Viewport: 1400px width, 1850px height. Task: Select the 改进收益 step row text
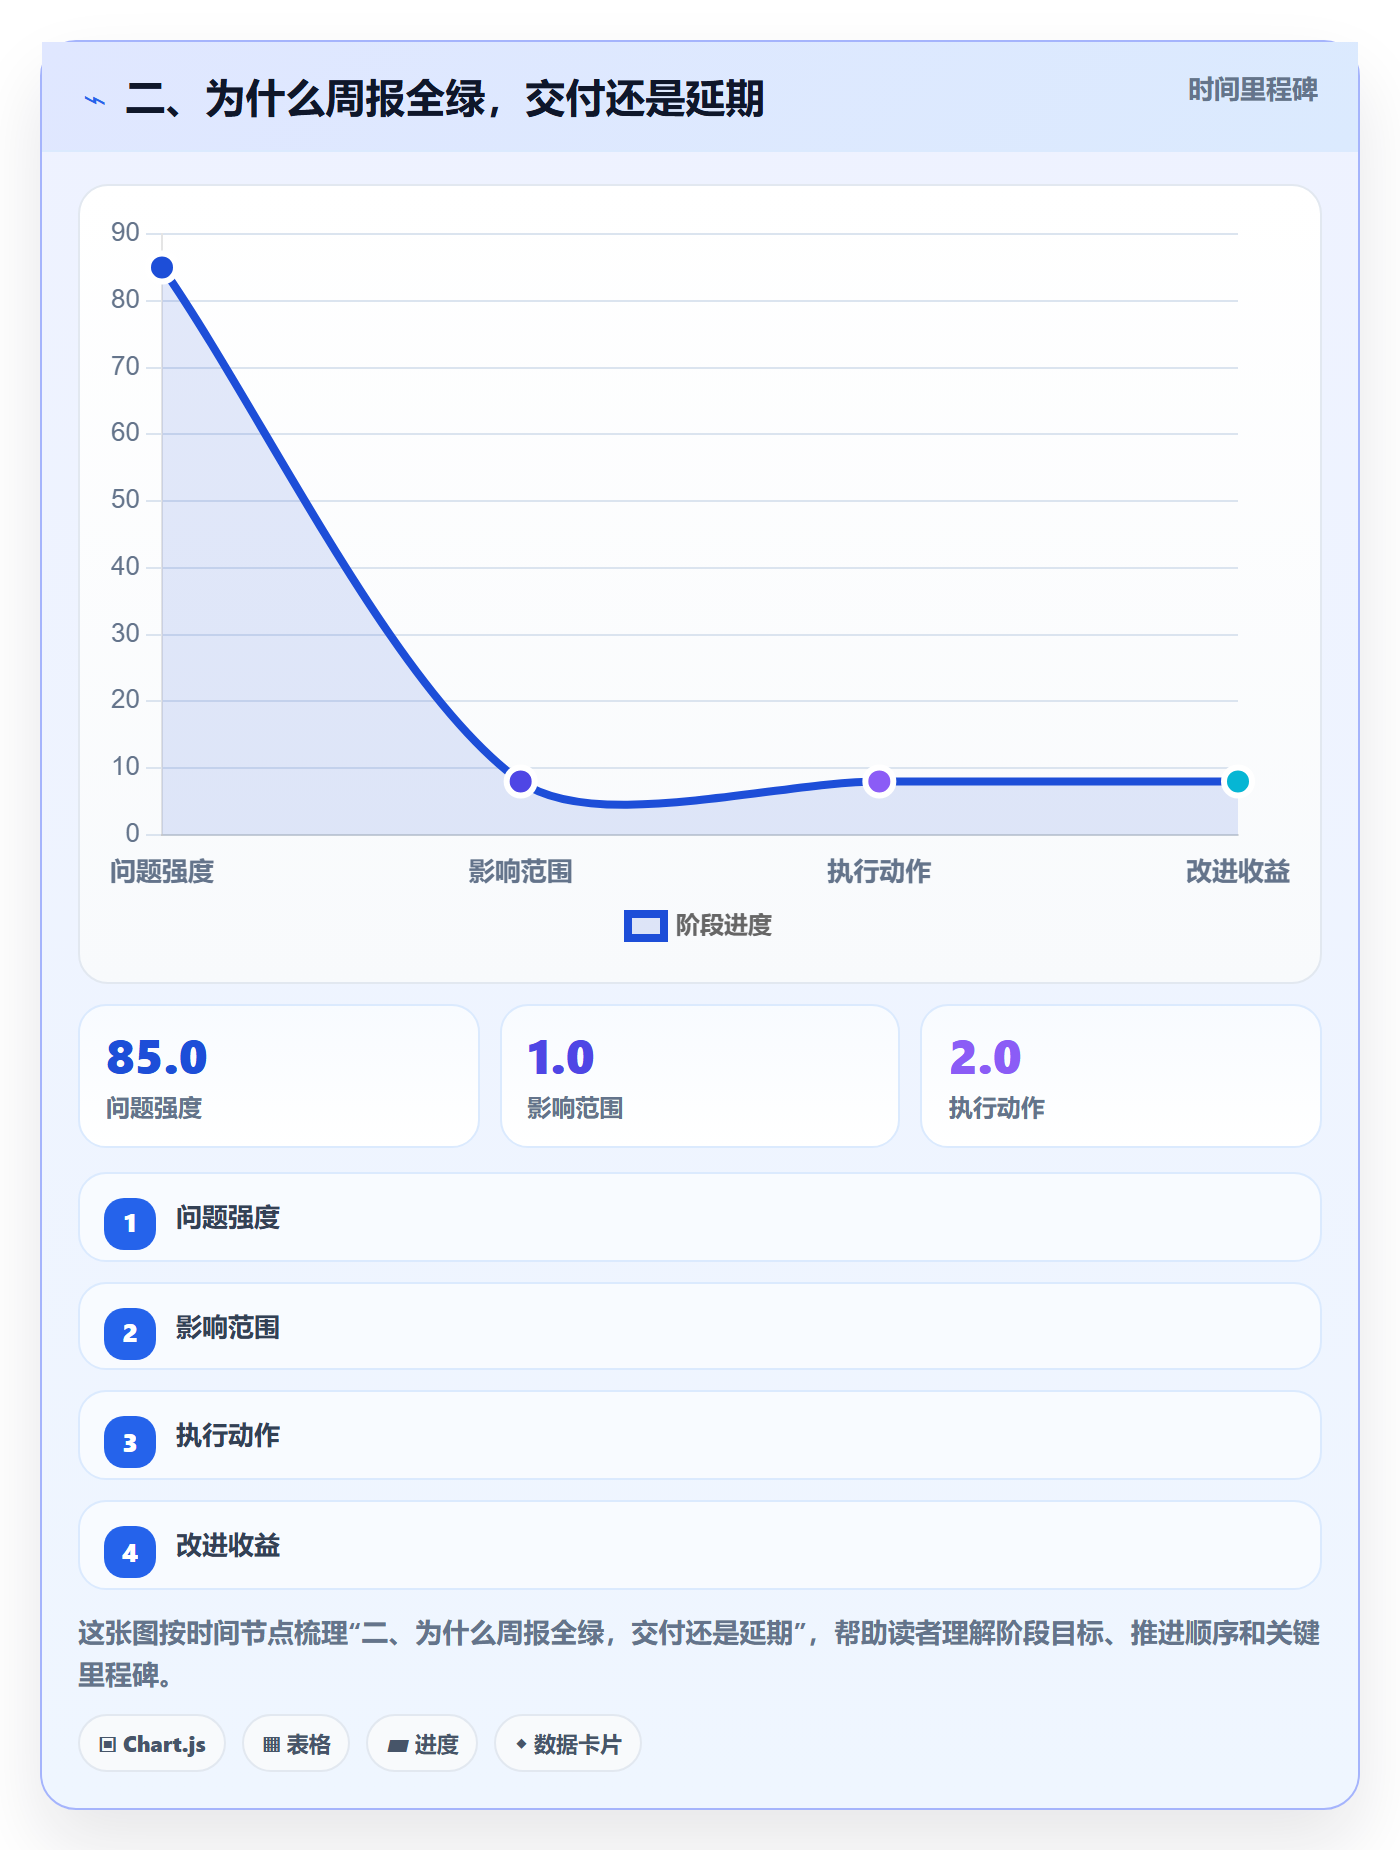(228, 1546)
